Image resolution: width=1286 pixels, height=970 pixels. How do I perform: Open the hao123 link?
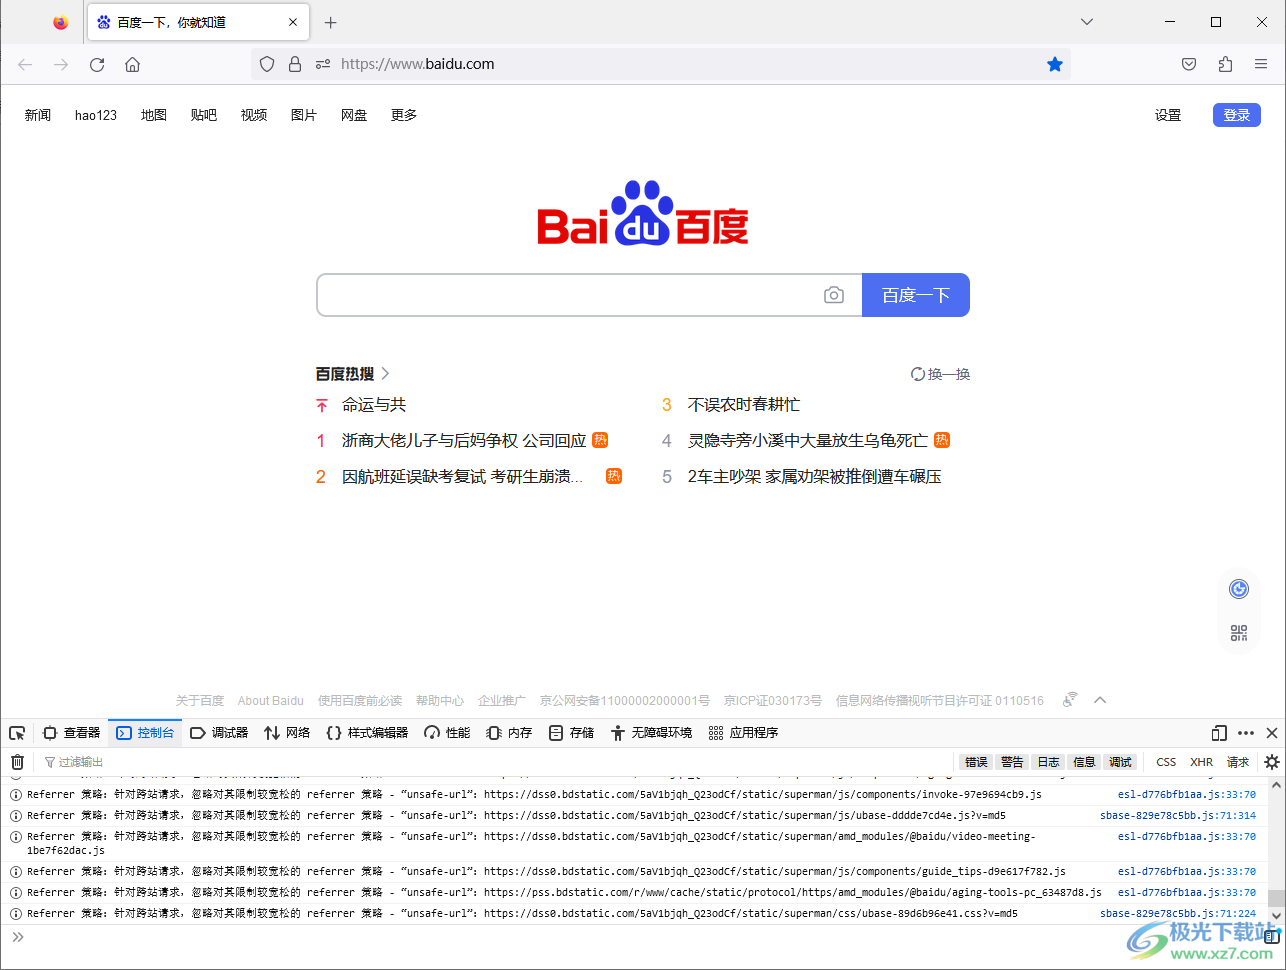[96, 115]
